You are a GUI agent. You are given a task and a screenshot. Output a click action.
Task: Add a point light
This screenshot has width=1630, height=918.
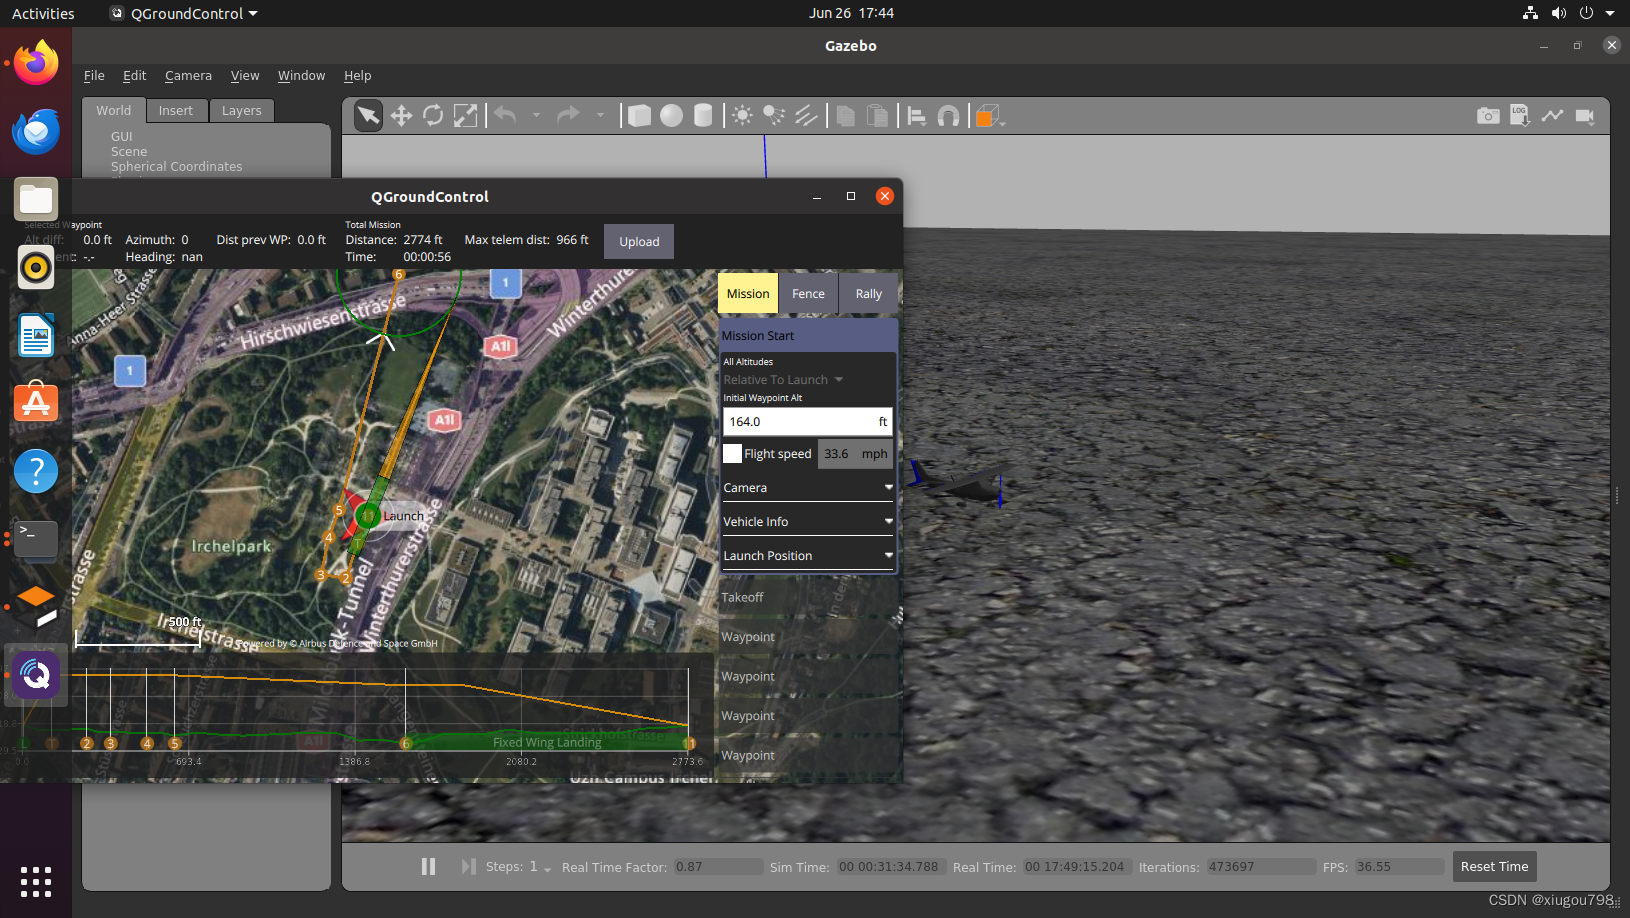coord(742,116)
